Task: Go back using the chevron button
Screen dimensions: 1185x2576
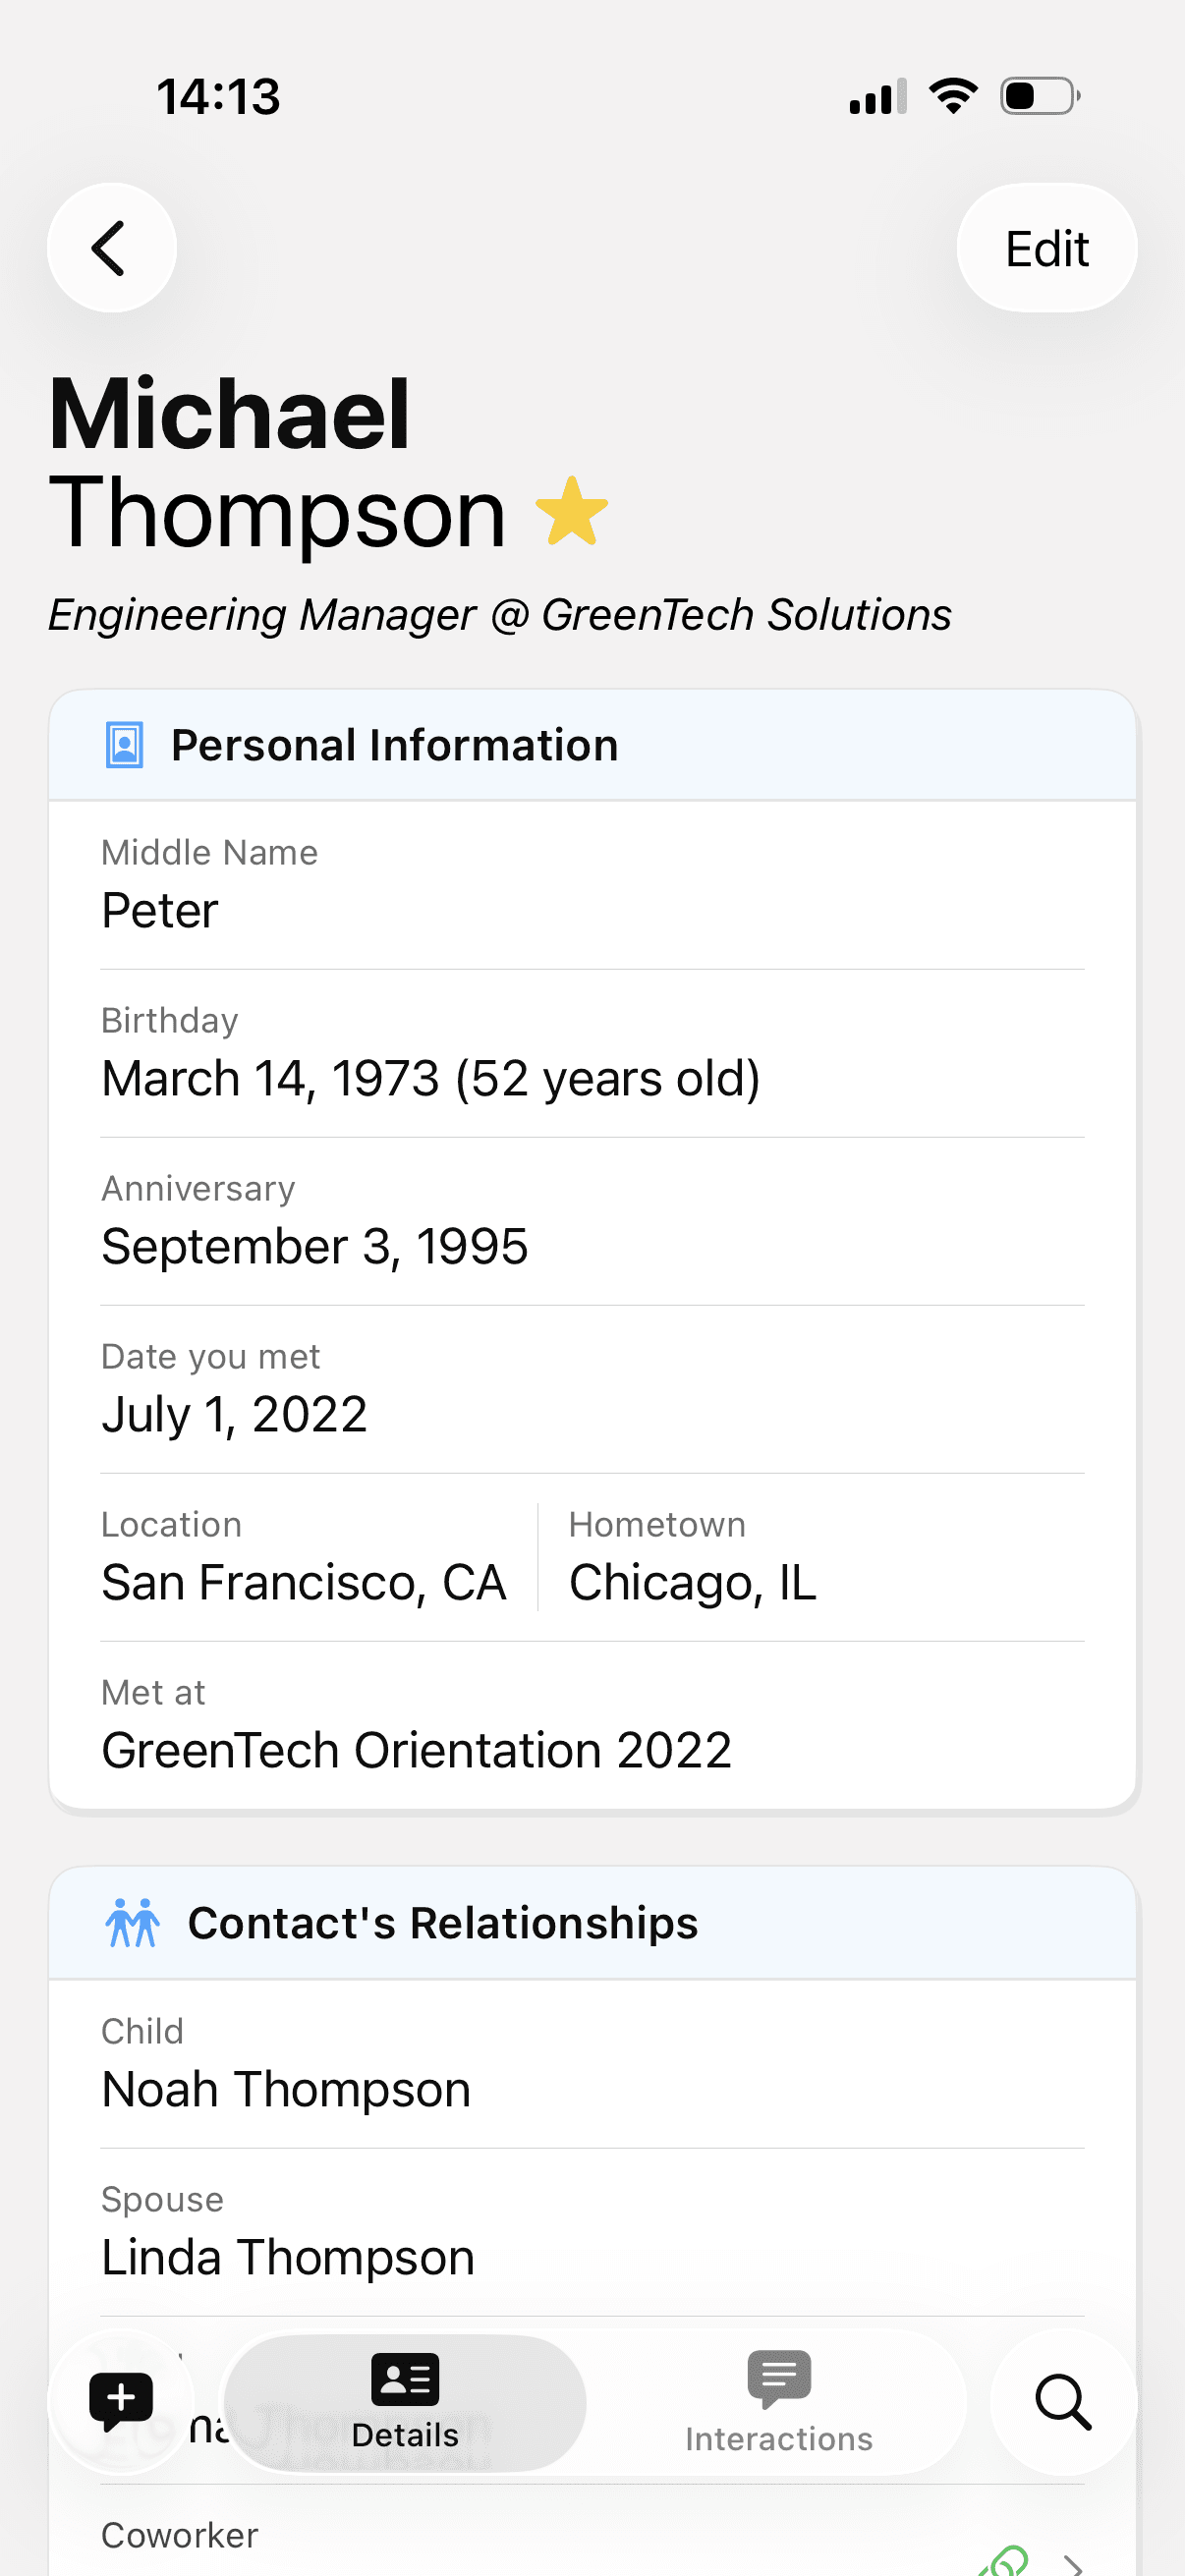Action: 111,248
